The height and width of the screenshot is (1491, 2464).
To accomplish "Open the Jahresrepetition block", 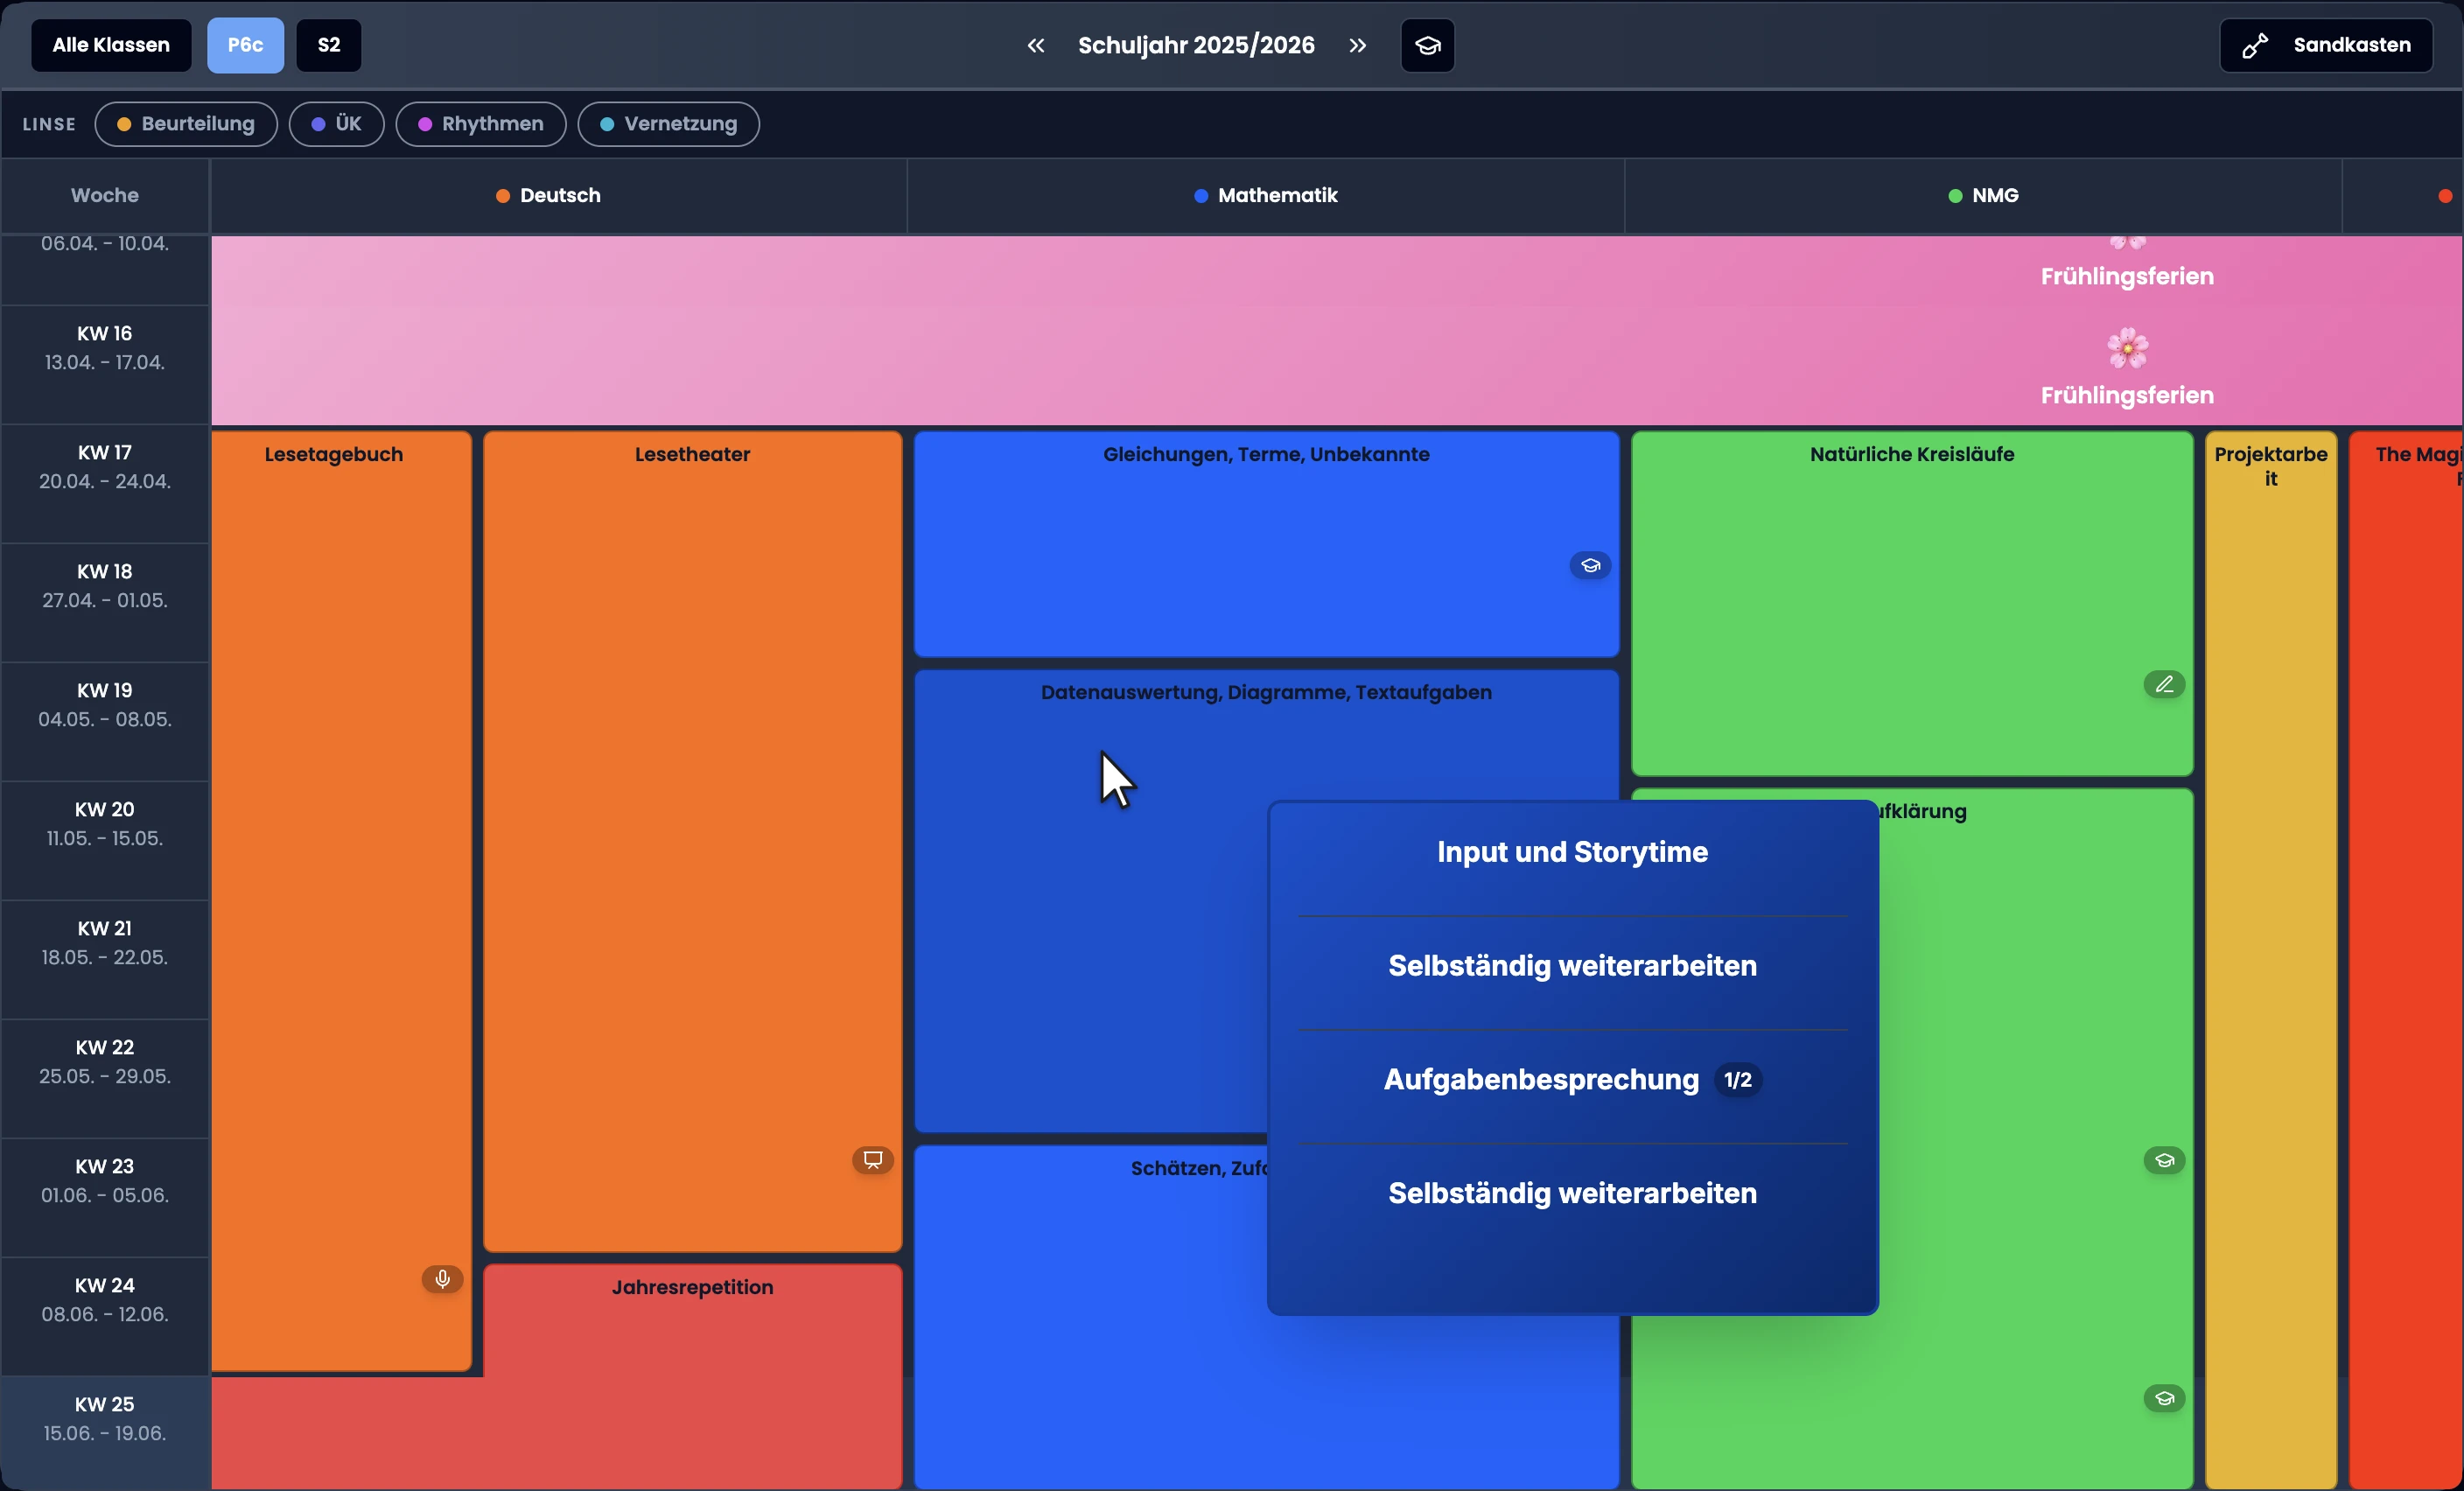I will 692,1376.
